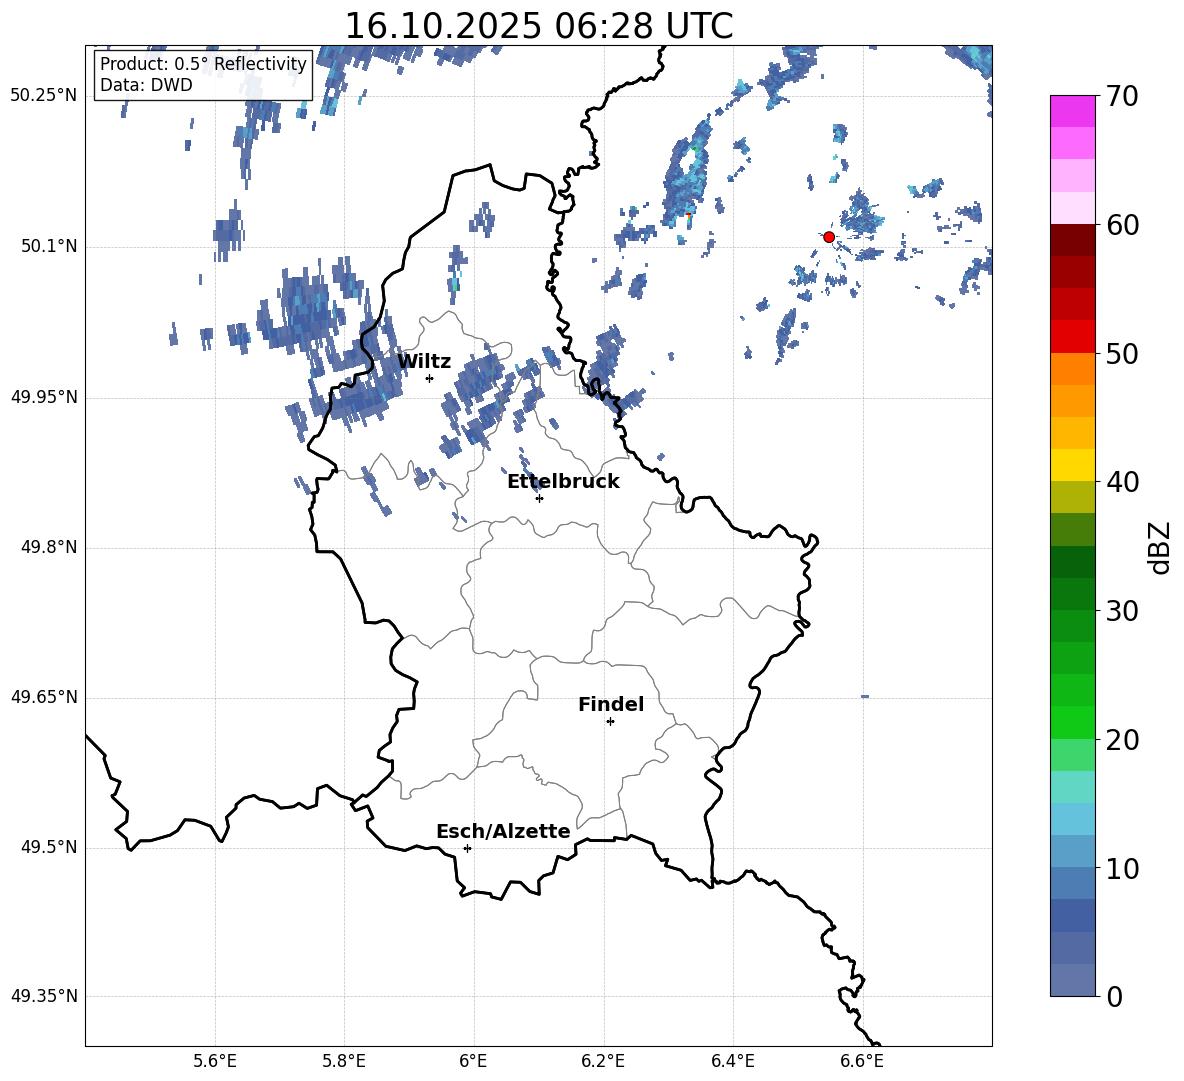This screenshot has width=1184, height=1081.
Task: Click the 6.4°E longitude label
Action: coord(732,1061)
